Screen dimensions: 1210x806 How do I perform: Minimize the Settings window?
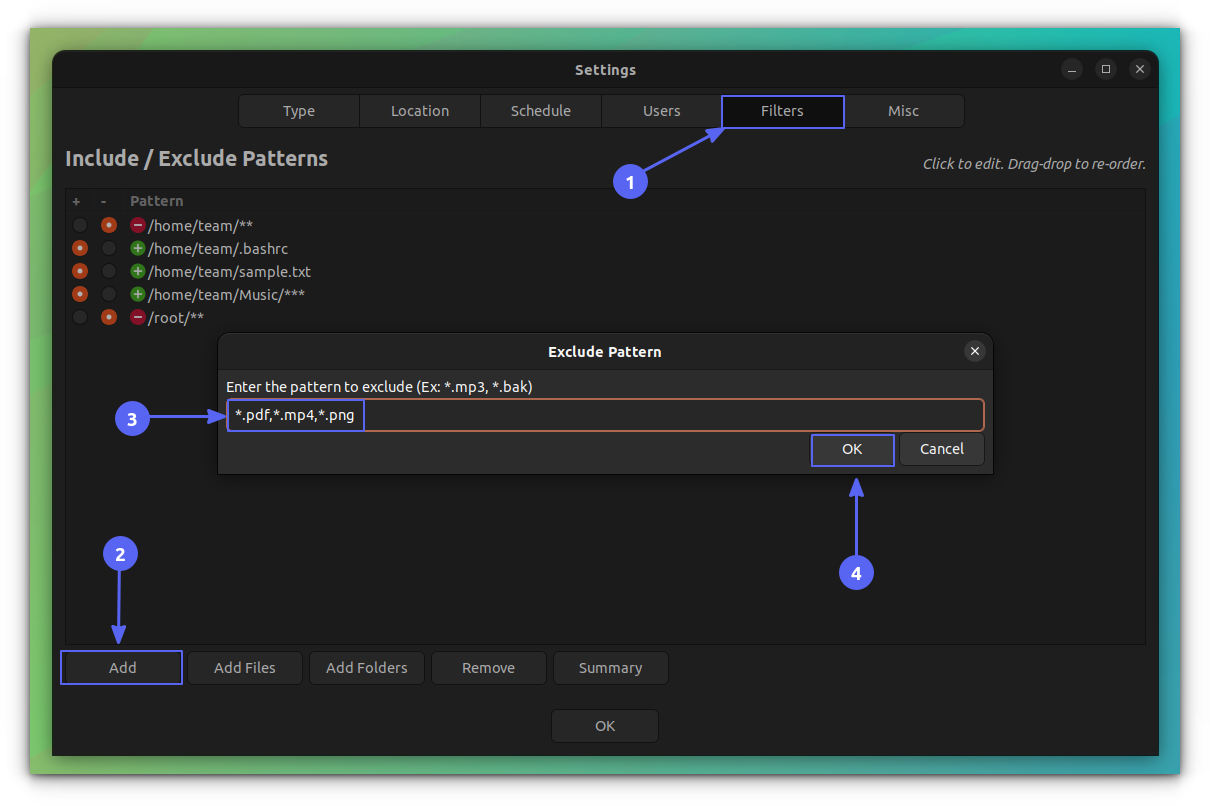1072,69
